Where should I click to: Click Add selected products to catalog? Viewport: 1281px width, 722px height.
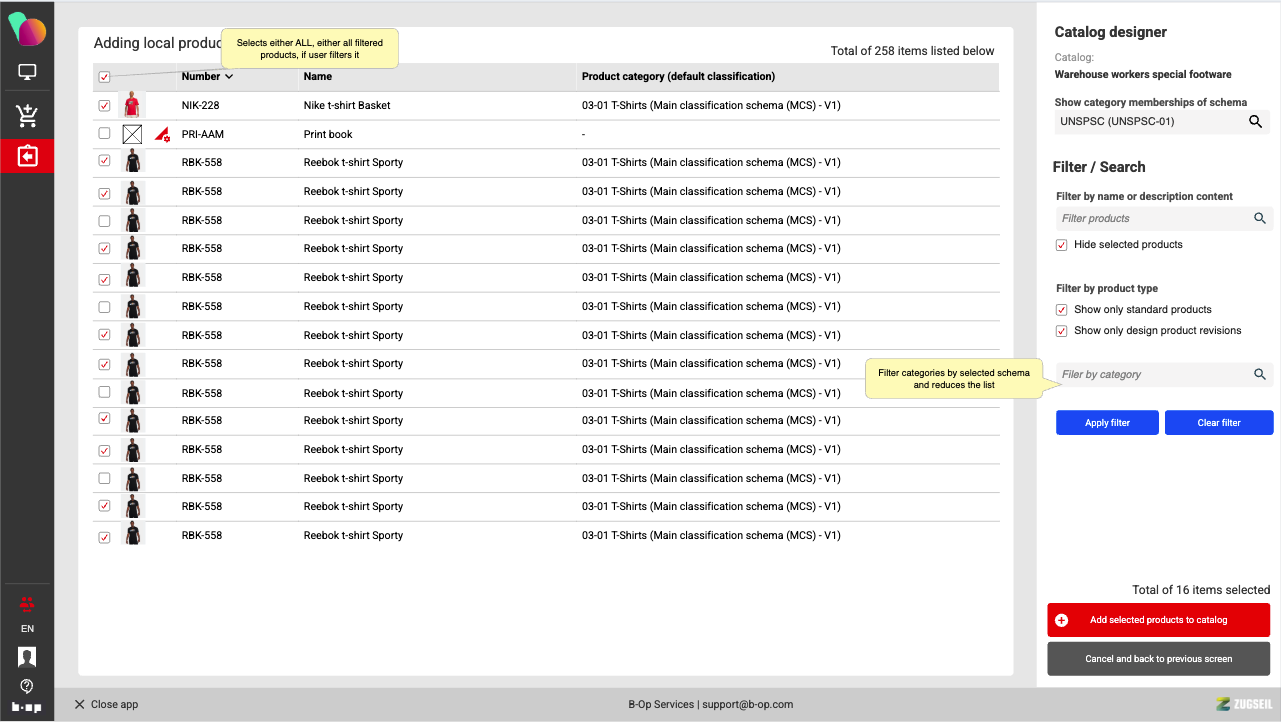coord(1158,620)
